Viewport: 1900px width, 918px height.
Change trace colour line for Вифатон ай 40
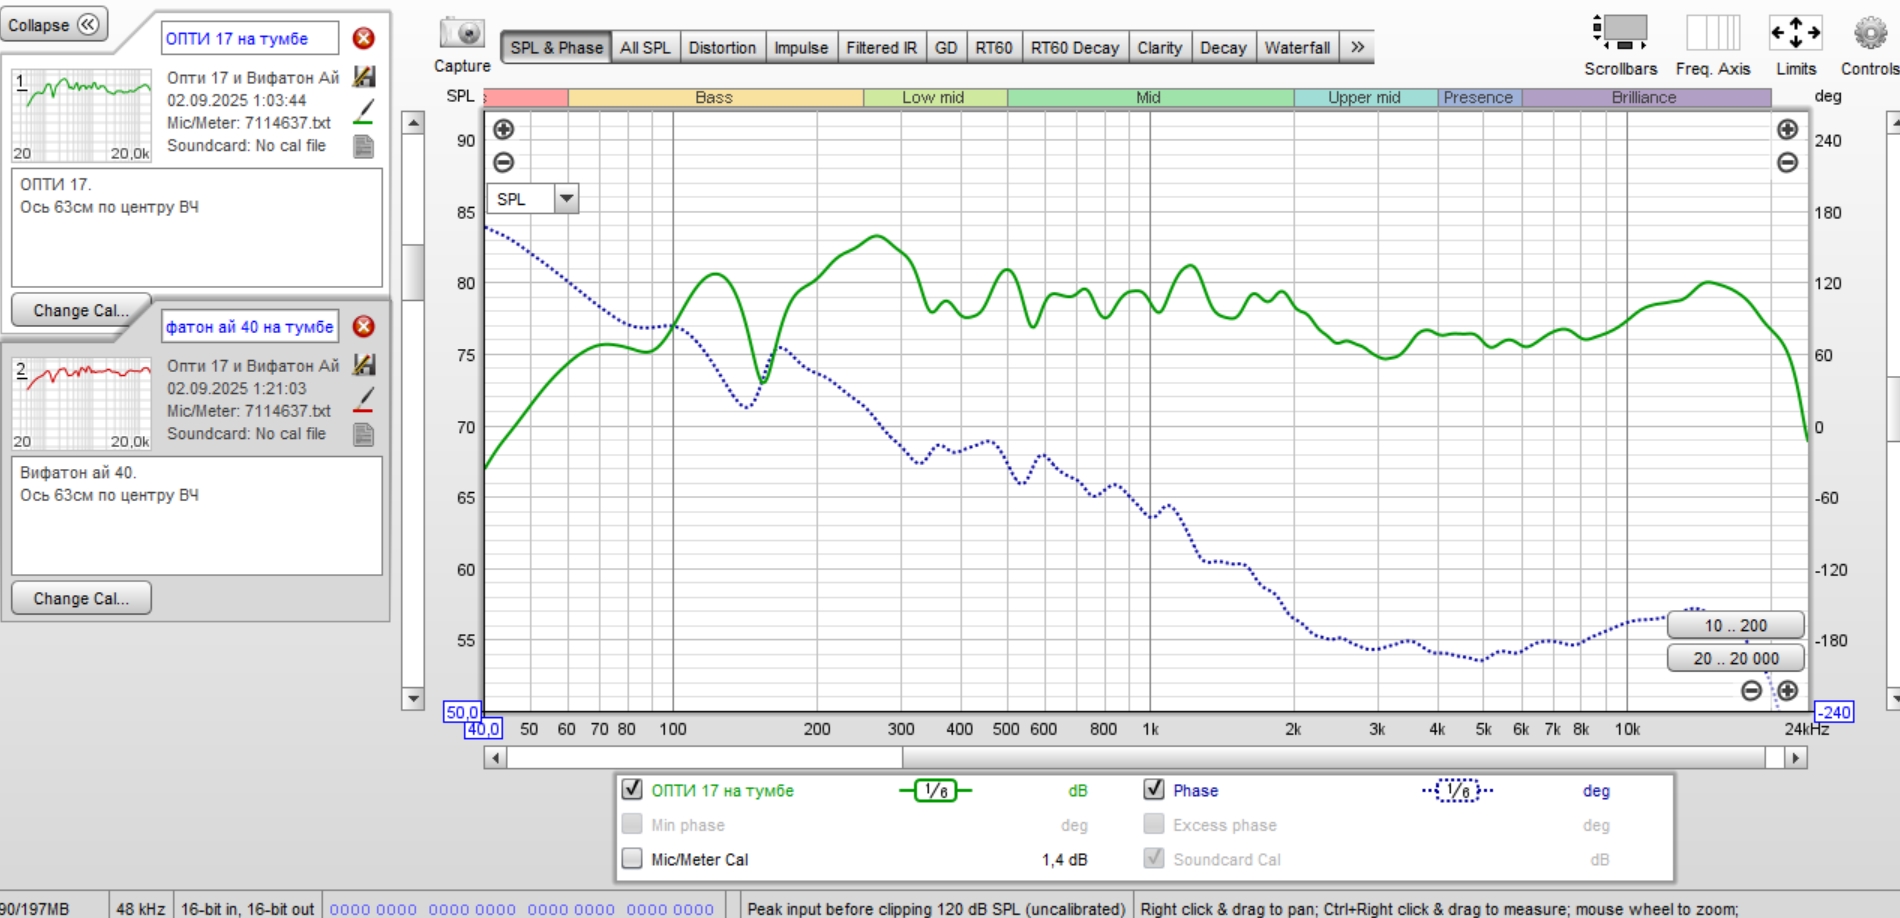pyautogui.click(x=364, y=400)
